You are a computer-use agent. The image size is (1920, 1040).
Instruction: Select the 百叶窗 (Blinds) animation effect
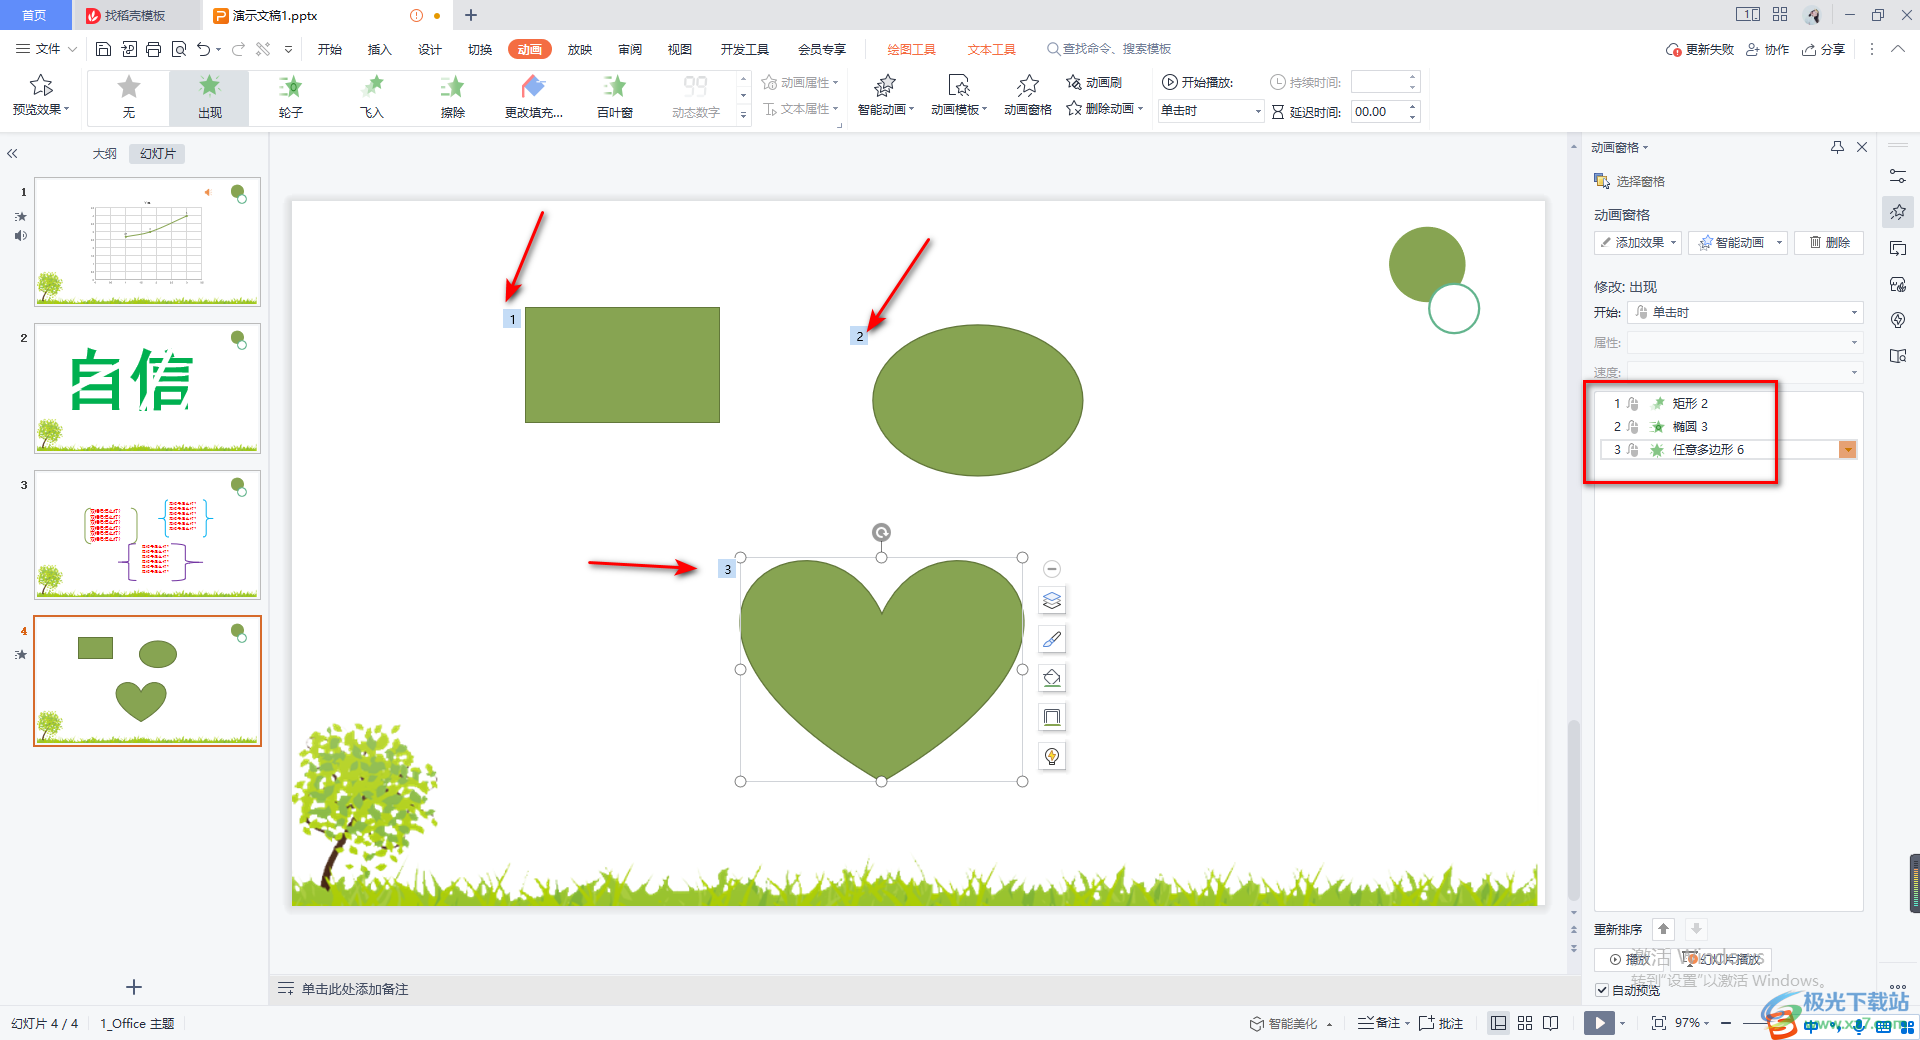coord(615,97)
